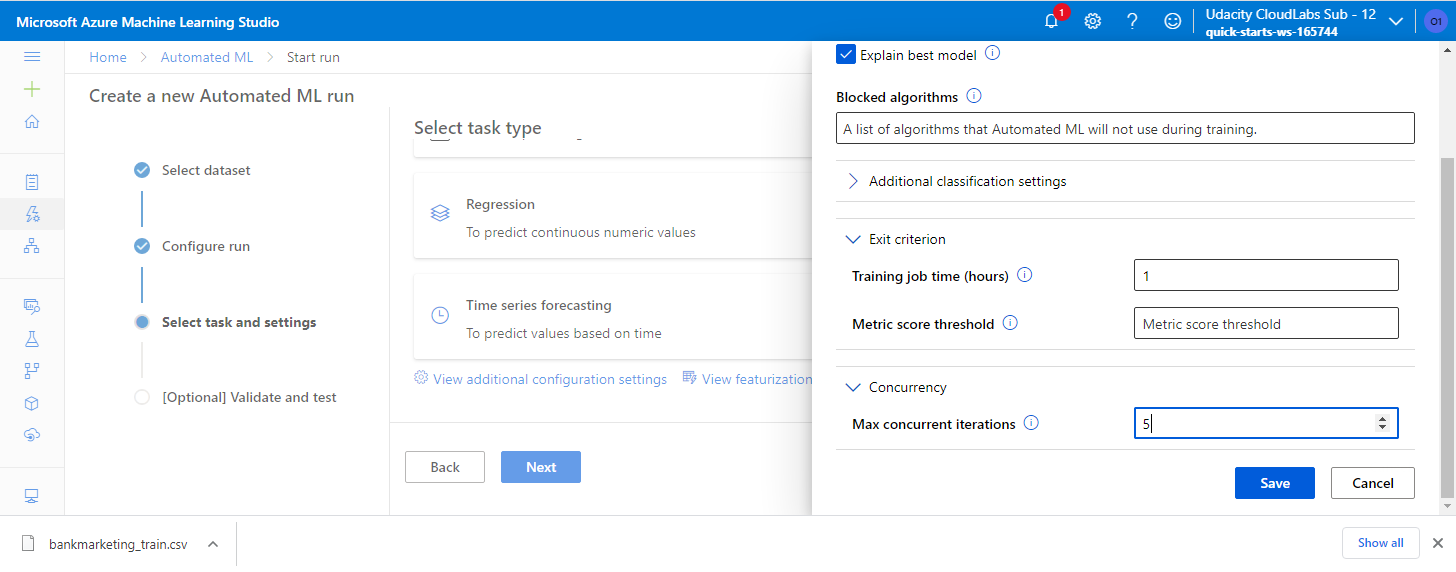
Task: Uncheck the Explain best model checkbox
Action: pos(846,55)
